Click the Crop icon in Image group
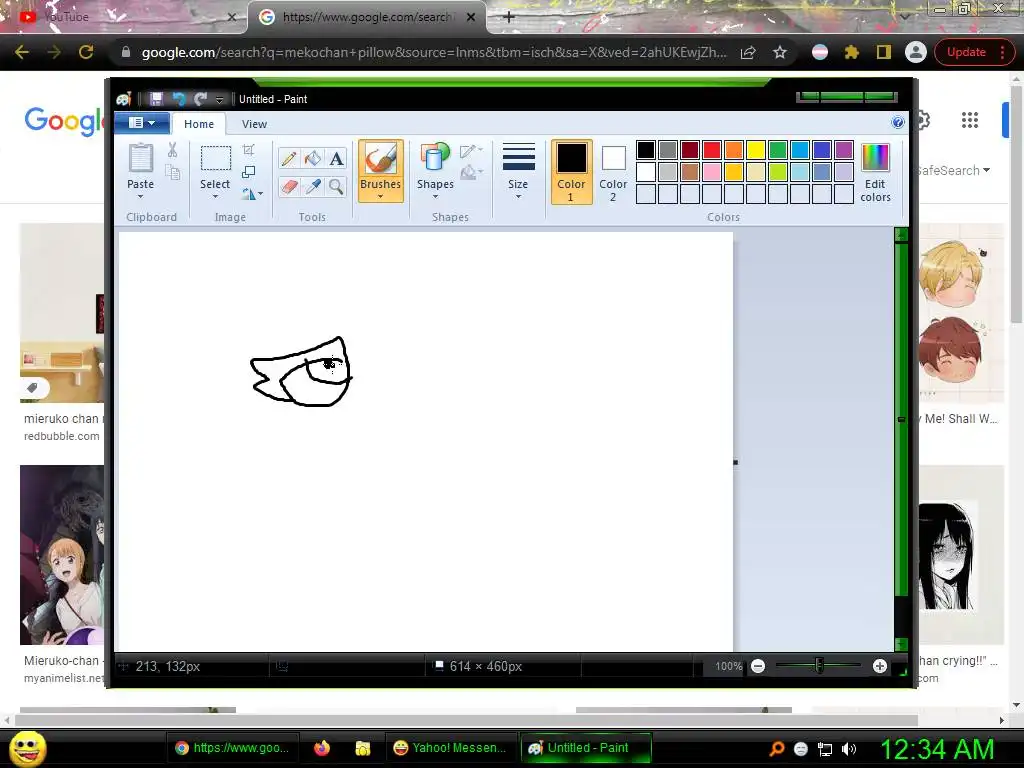Viewport: 1024px width, 768px height. (248, 150)
